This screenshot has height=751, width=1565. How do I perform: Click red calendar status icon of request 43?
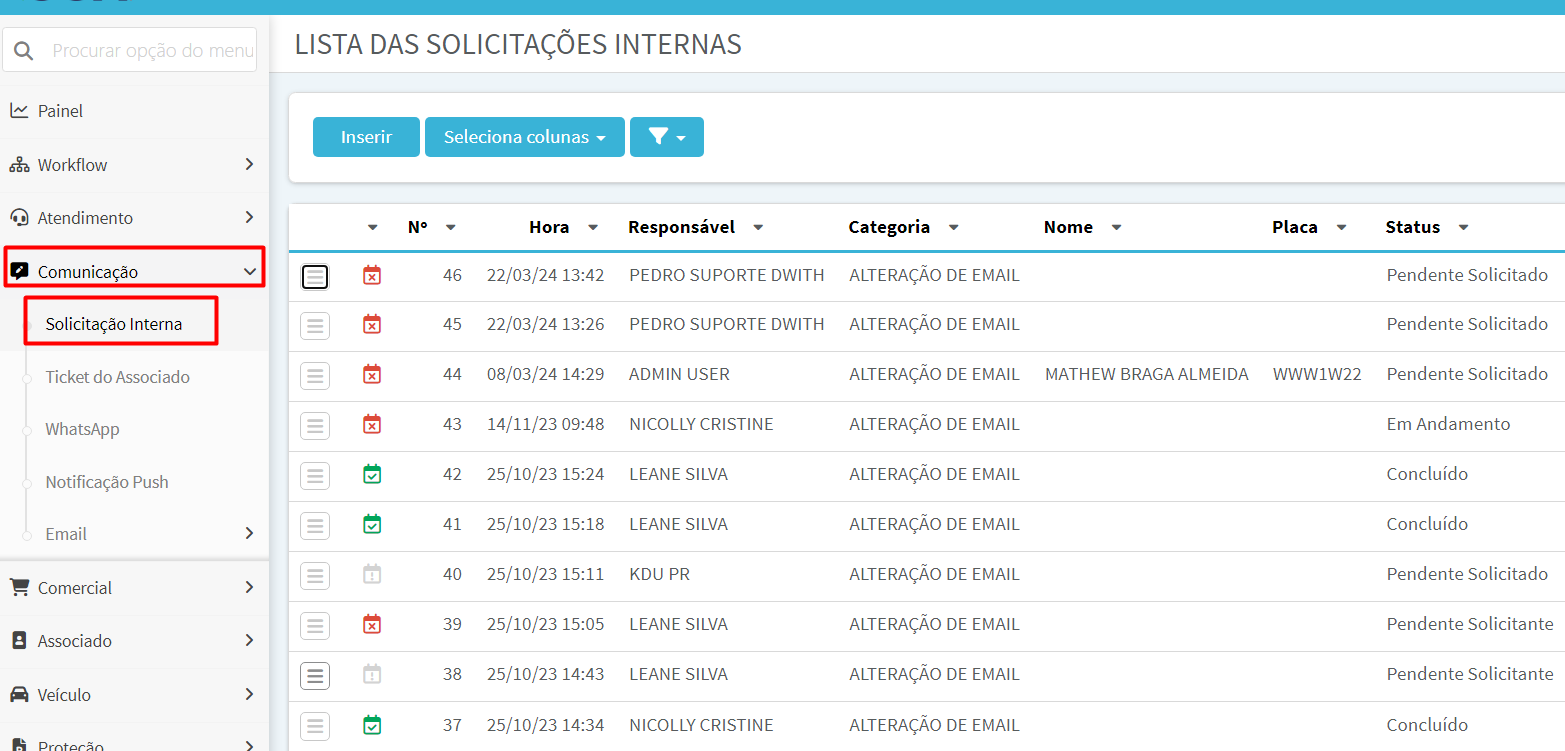372,424
